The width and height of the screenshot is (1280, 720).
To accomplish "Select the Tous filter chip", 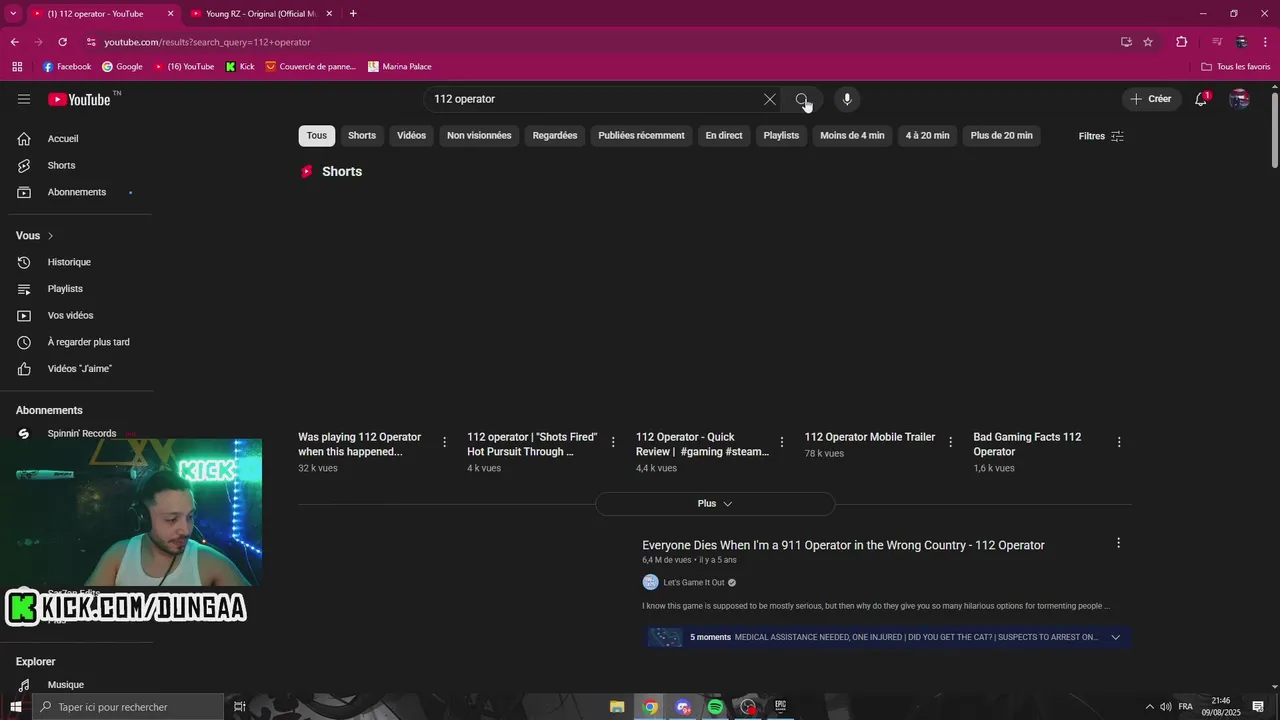I will [317, 136].
